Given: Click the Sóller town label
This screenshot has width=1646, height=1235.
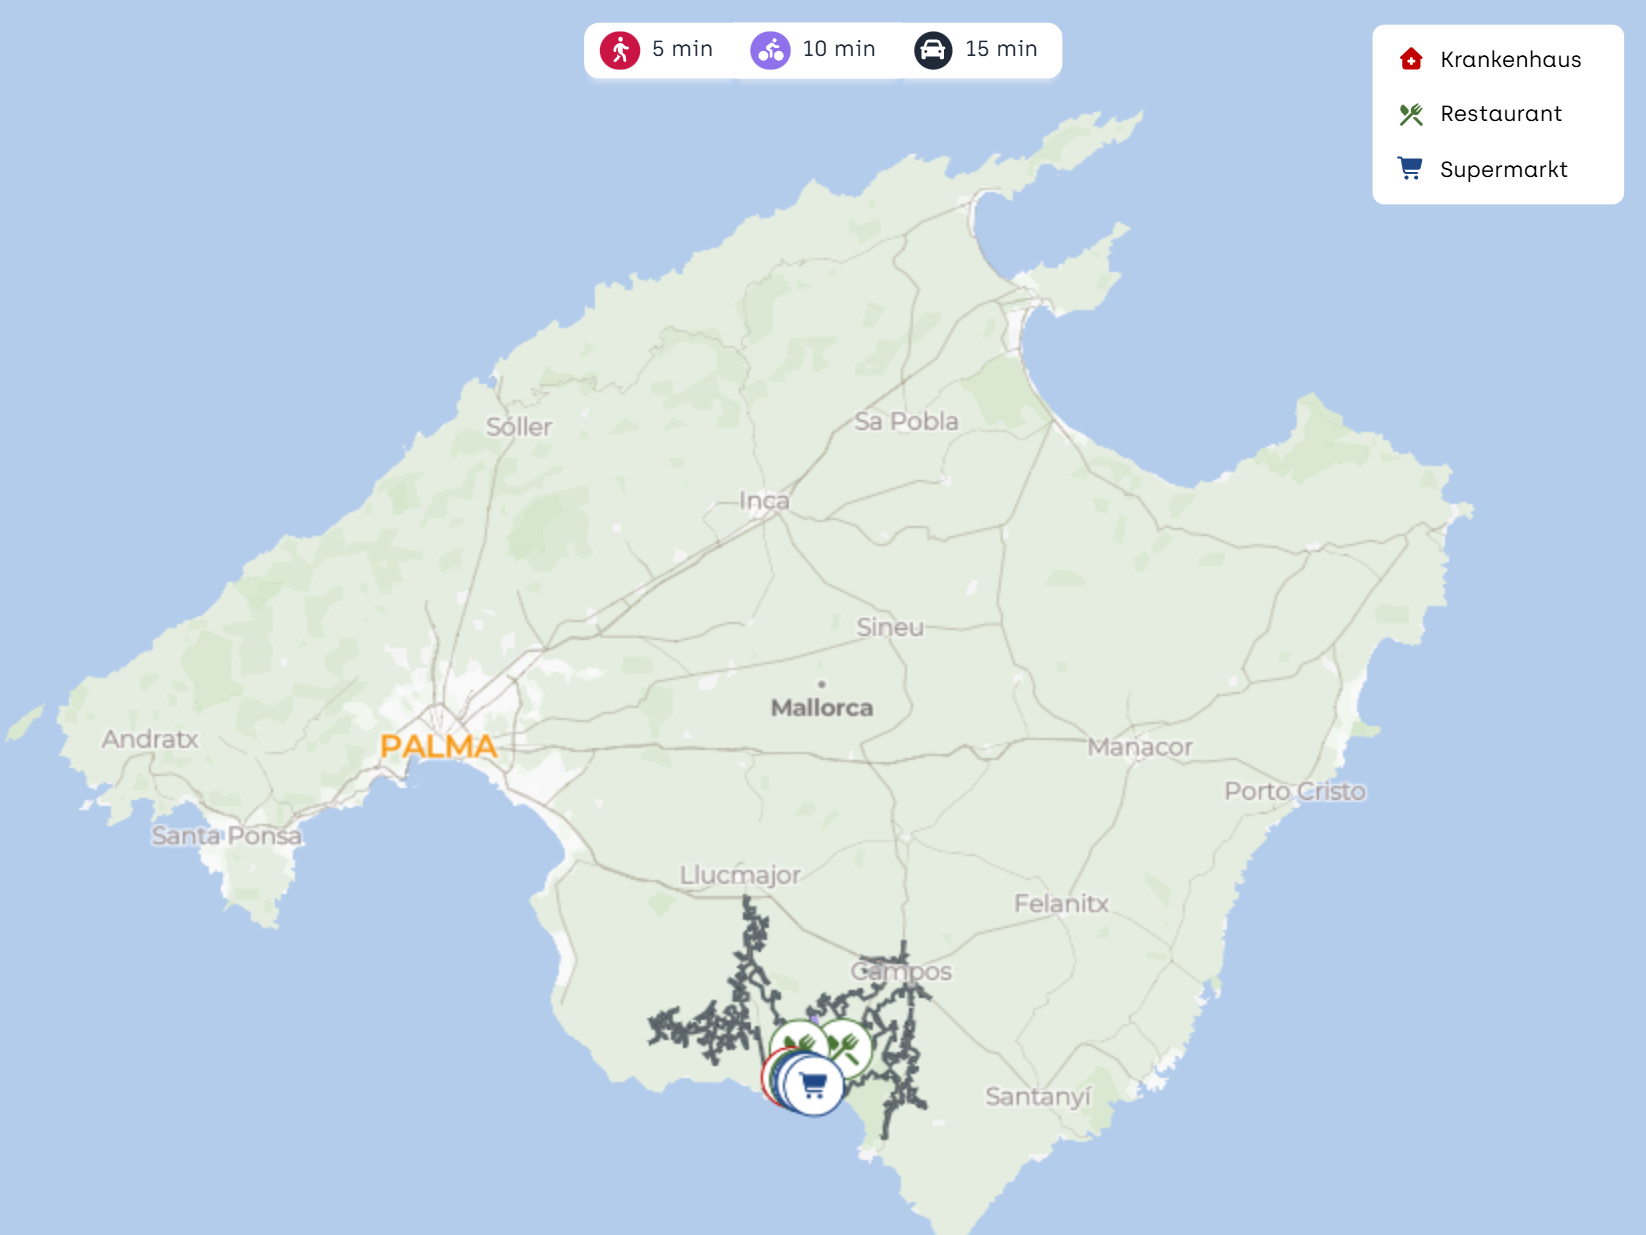Looking at the screenshot, I should (518, 427).
